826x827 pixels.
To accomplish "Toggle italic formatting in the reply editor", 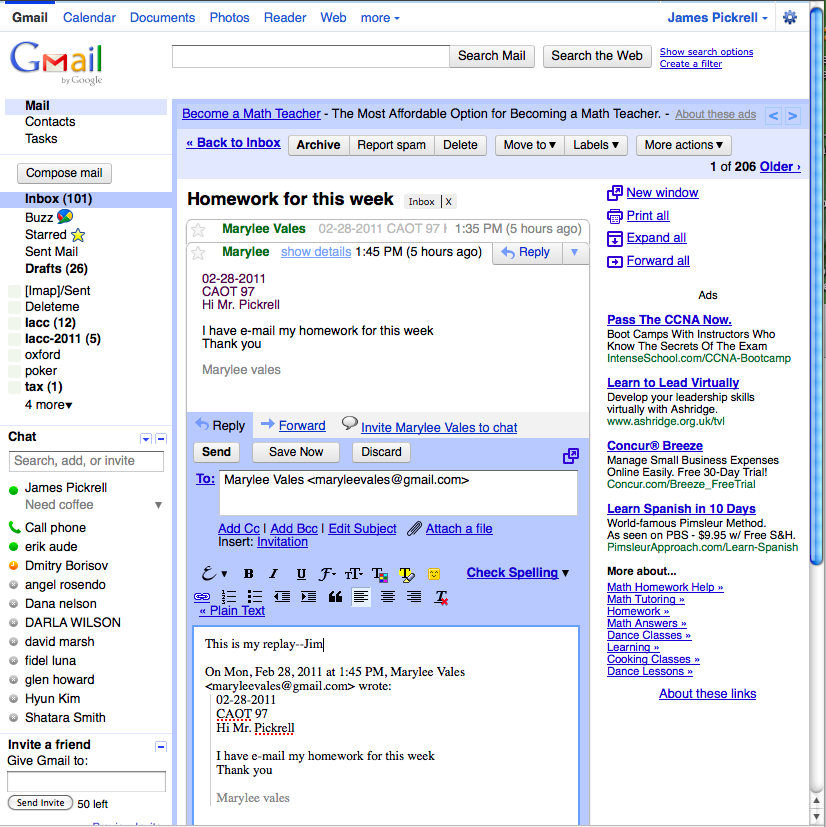I will tap(274, 574).
